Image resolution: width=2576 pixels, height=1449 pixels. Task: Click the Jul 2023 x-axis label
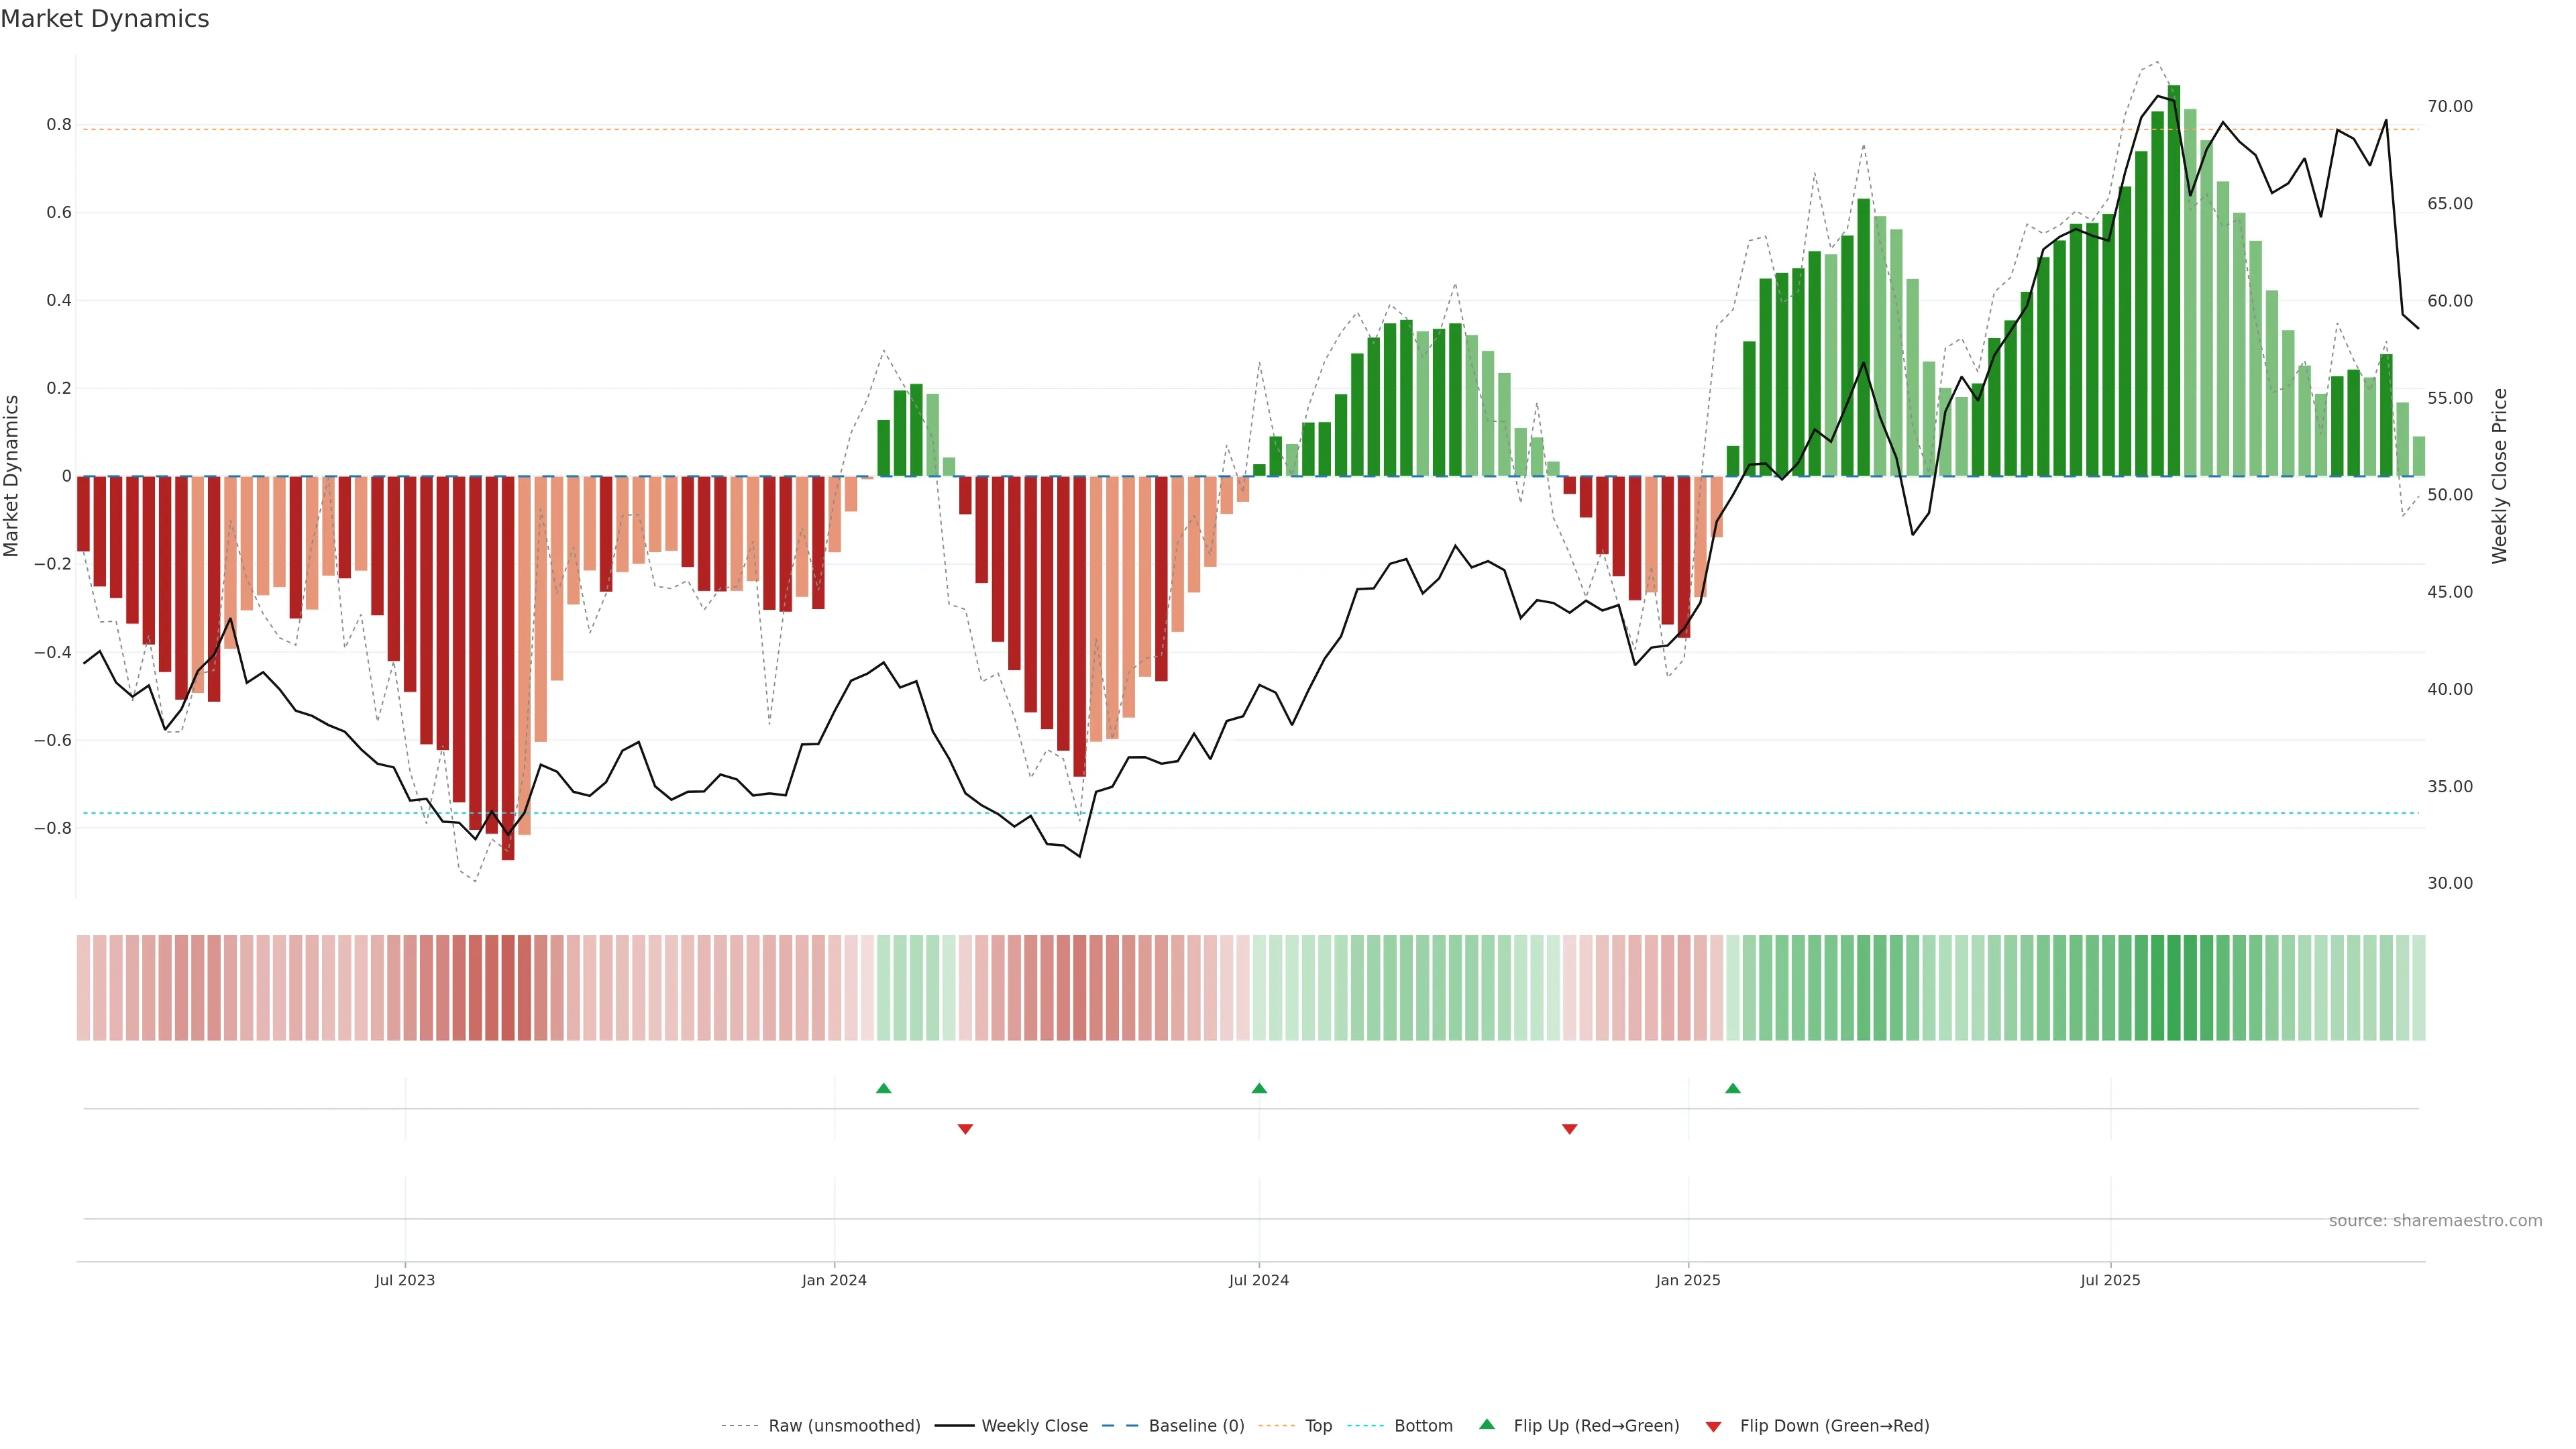click(405, 1280)
